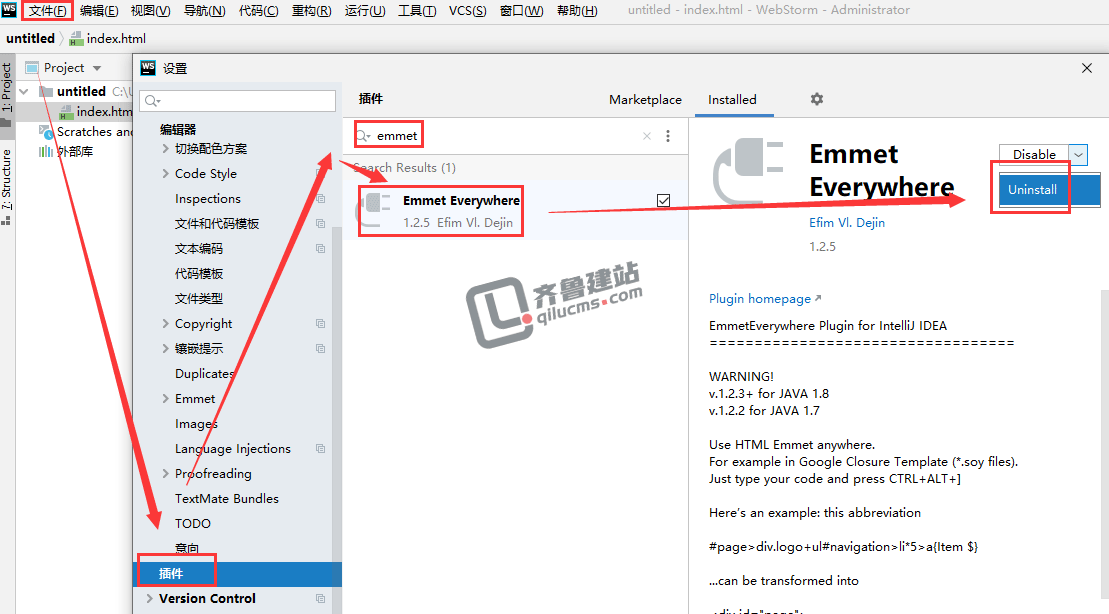Switch to the Marketplace tab
Viewport: 1109px width, 614px height.
click(x=645, y=100)
